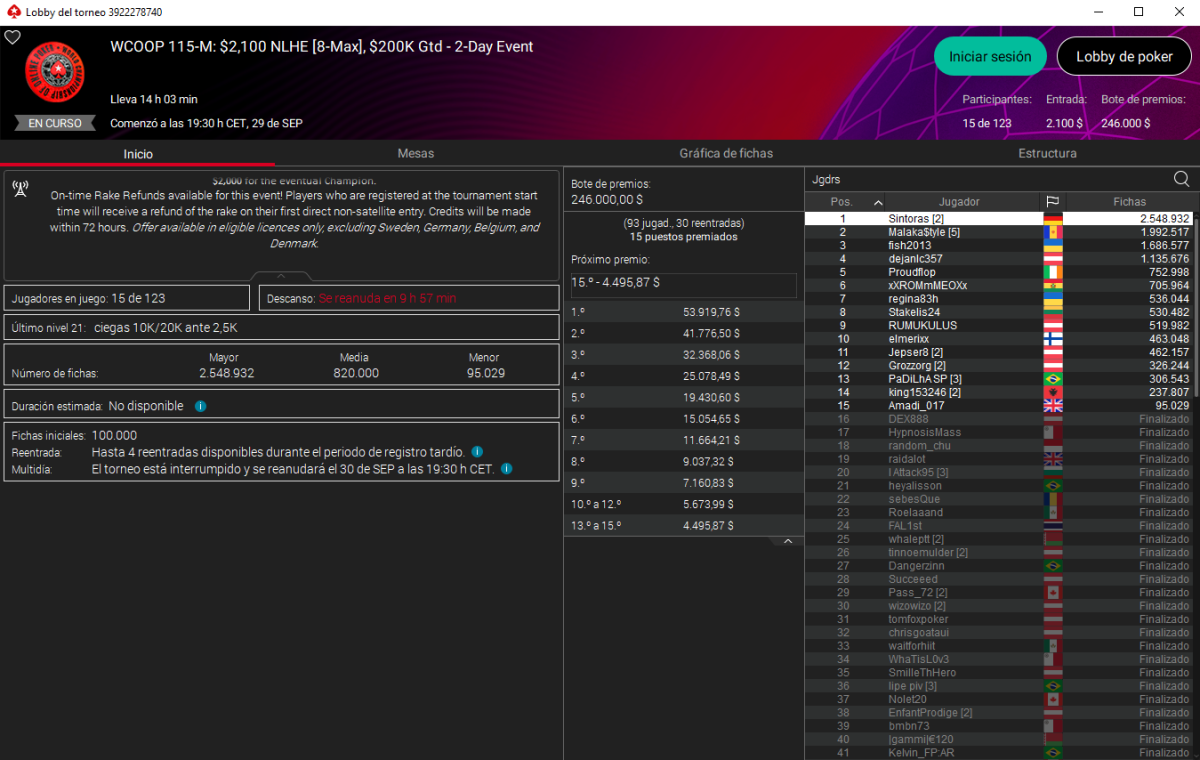1200x760 pixels.
Task: Sort by the Jugador column header
Action: click(x=959, y=201)
